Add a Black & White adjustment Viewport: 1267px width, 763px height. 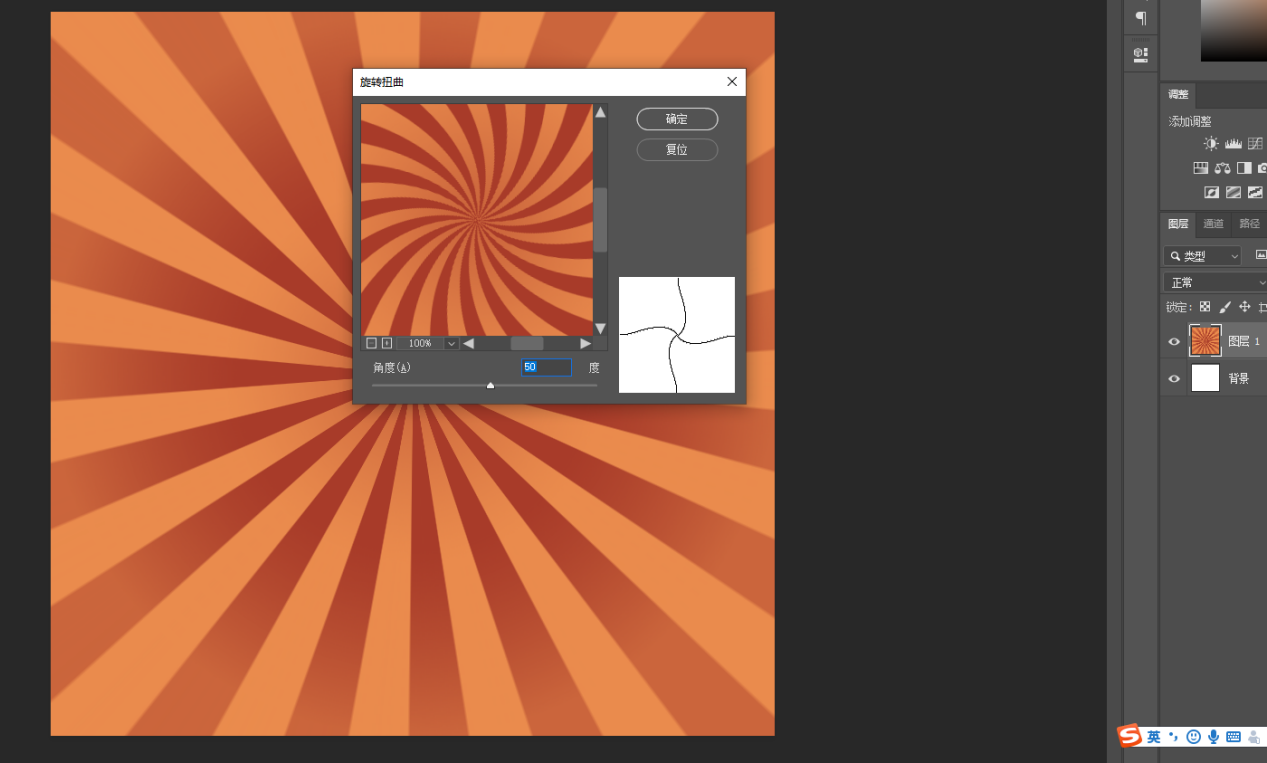[1244, 168]
